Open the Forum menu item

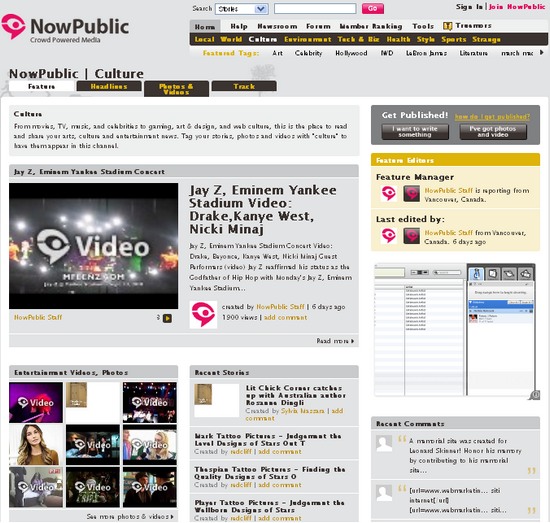pos(318,26)
